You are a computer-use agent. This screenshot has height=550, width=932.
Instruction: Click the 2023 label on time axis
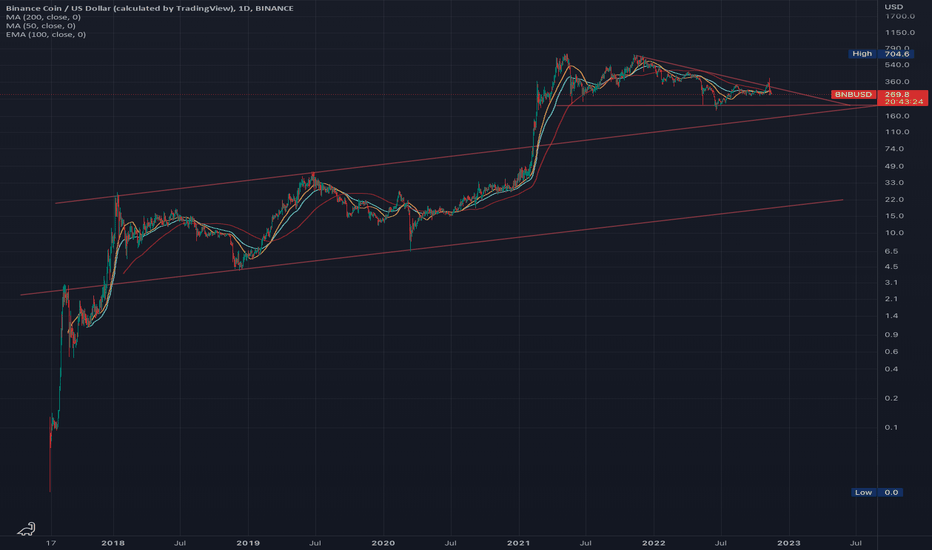point(789,543)
